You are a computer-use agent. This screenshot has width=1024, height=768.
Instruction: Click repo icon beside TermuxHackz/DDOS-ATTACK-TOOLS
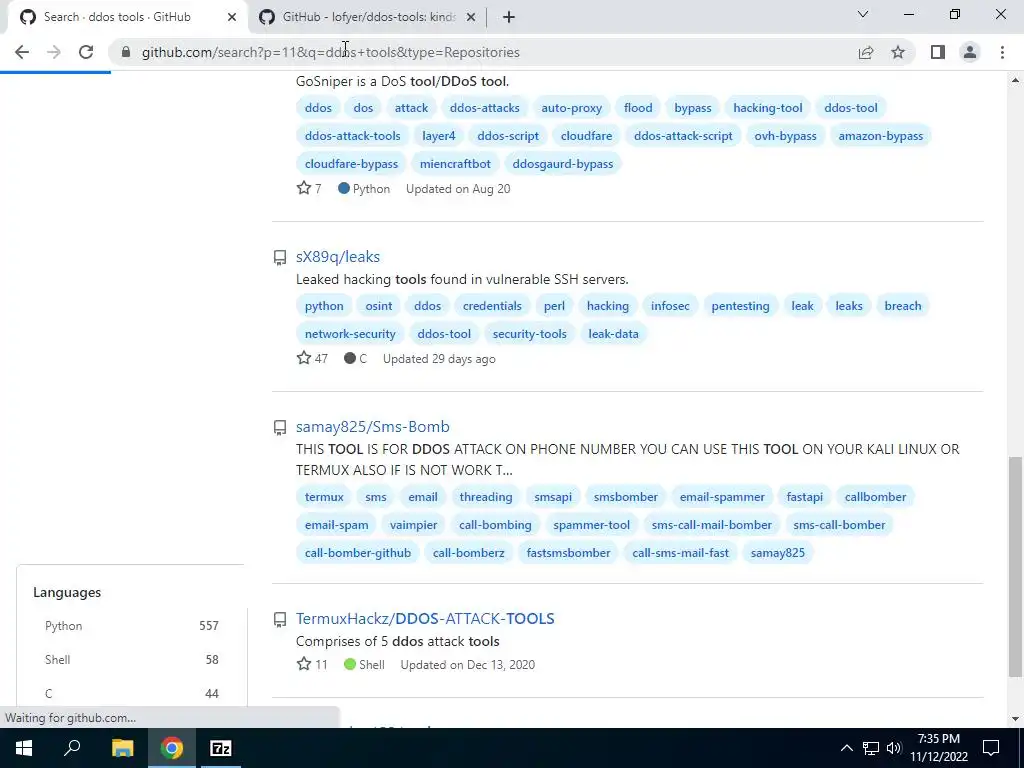[280, 619]
